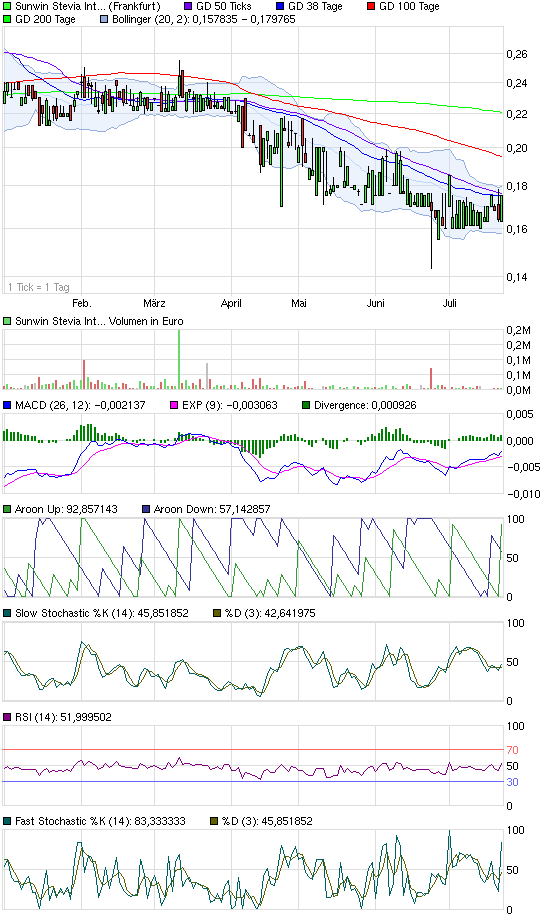This screenshot has height=918, width=545.
Task: Click the 'Mai' axis label
Action: pos(299,303)
